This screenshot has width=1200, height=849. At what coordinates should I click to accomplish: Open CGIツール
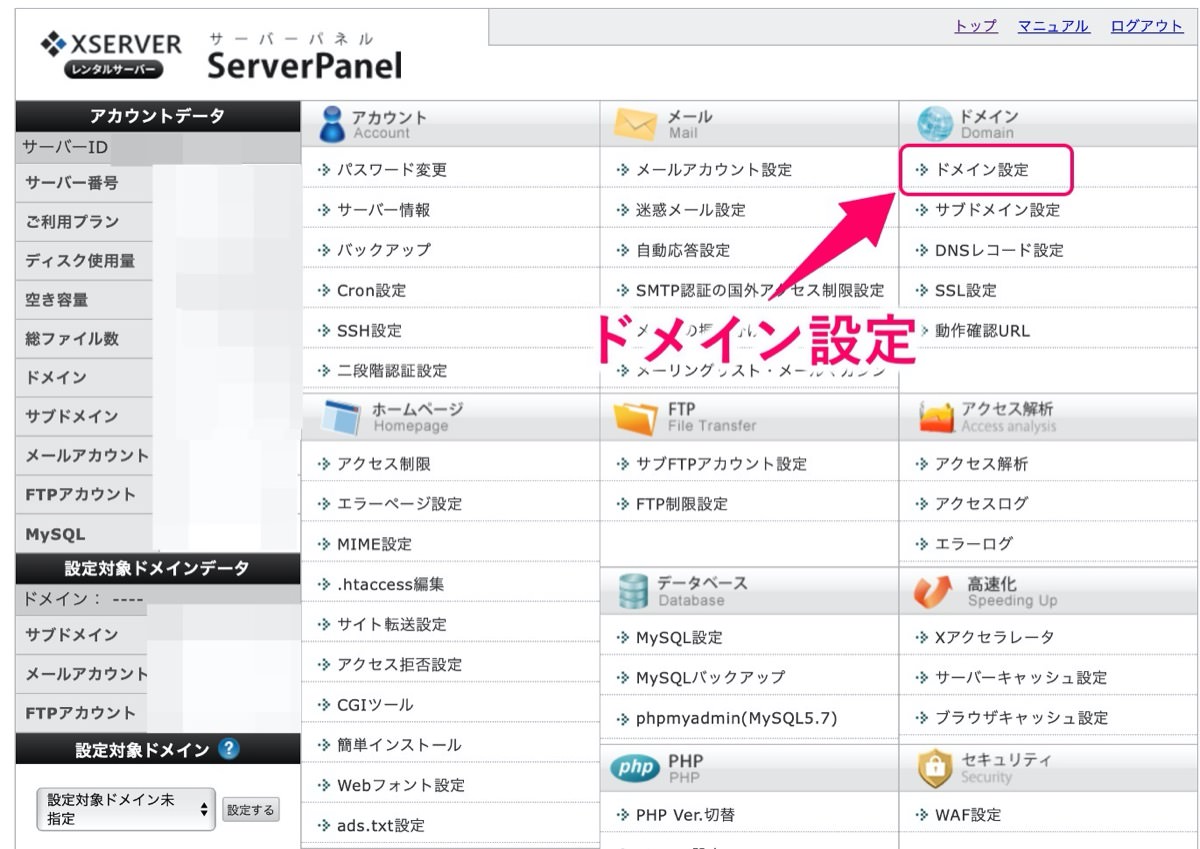(x=375, y=704)
